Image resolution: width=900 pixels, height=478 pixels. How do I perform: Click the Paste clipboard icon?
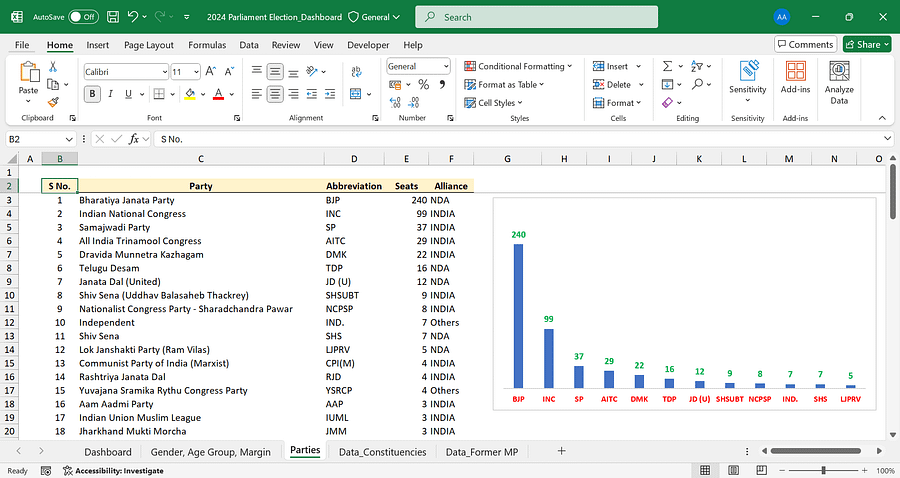click(x=29, y=72)
